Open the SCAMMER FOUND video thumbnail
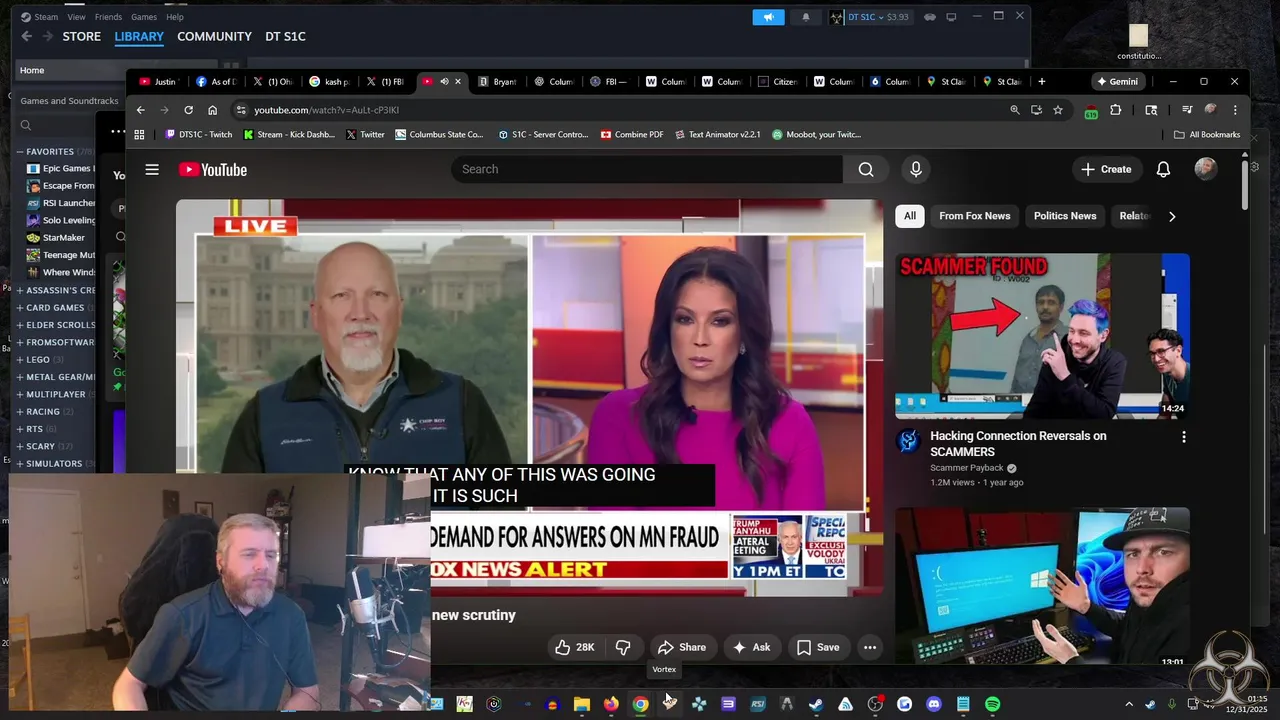 [x=1042, y=336]
